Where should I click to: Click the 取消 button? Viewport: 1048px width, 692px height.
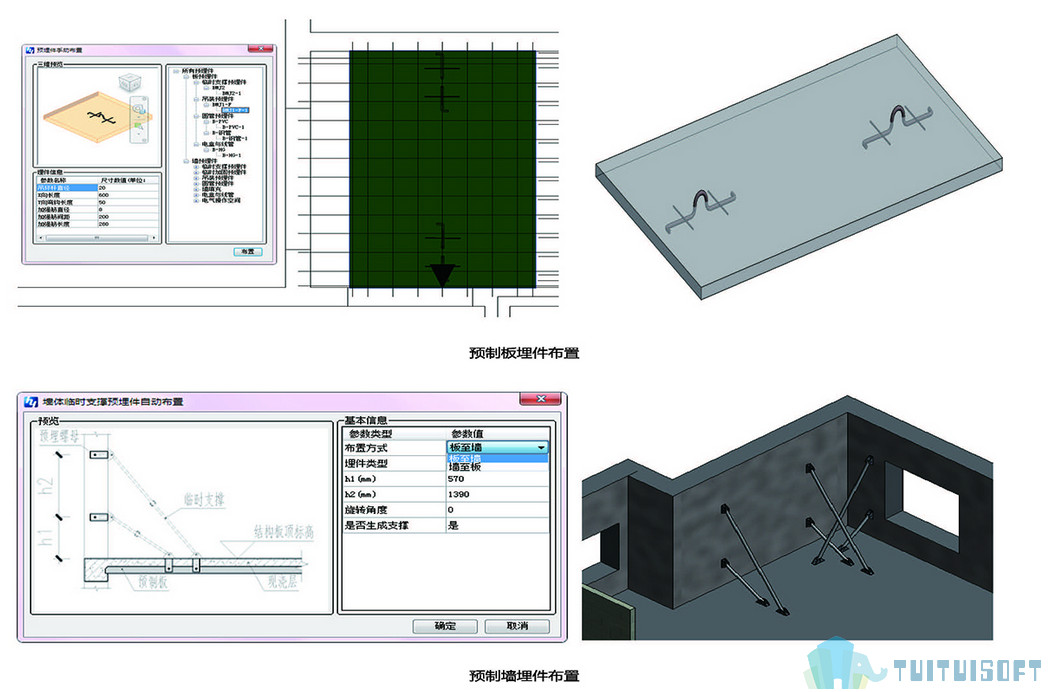(517, 626)
